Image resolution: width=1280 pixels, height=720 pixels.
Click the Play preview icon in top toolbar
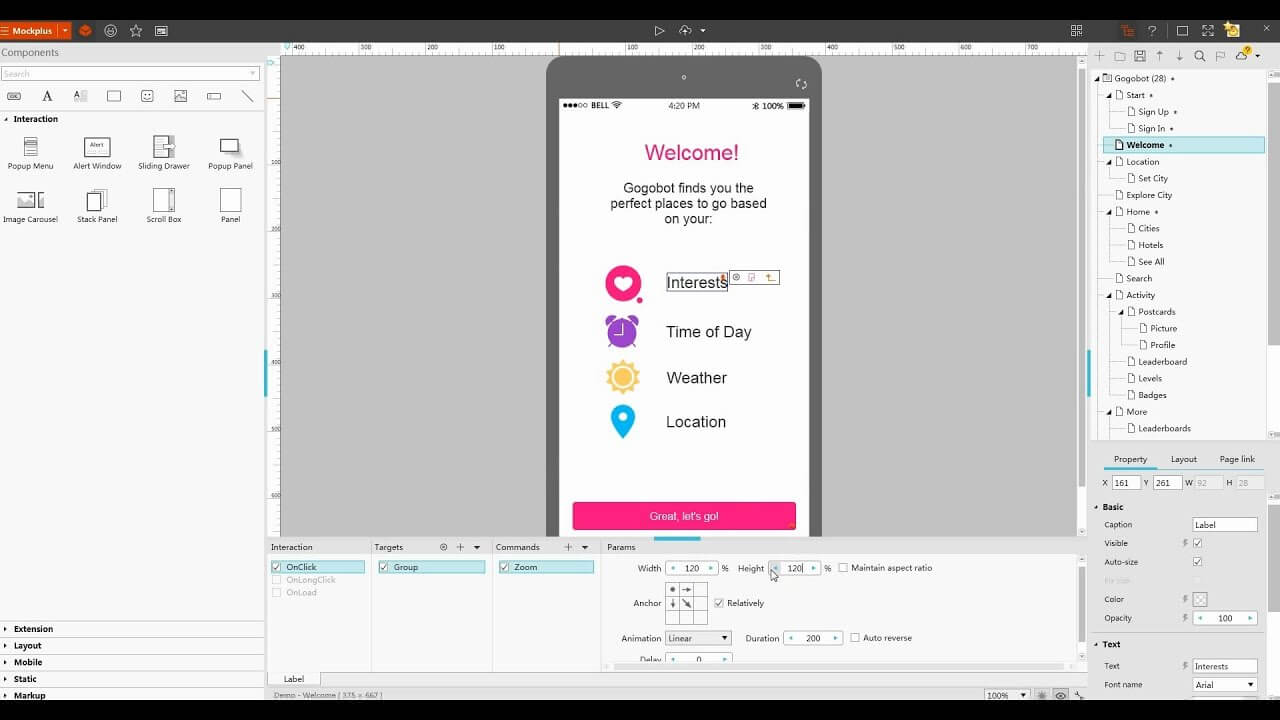659,31
